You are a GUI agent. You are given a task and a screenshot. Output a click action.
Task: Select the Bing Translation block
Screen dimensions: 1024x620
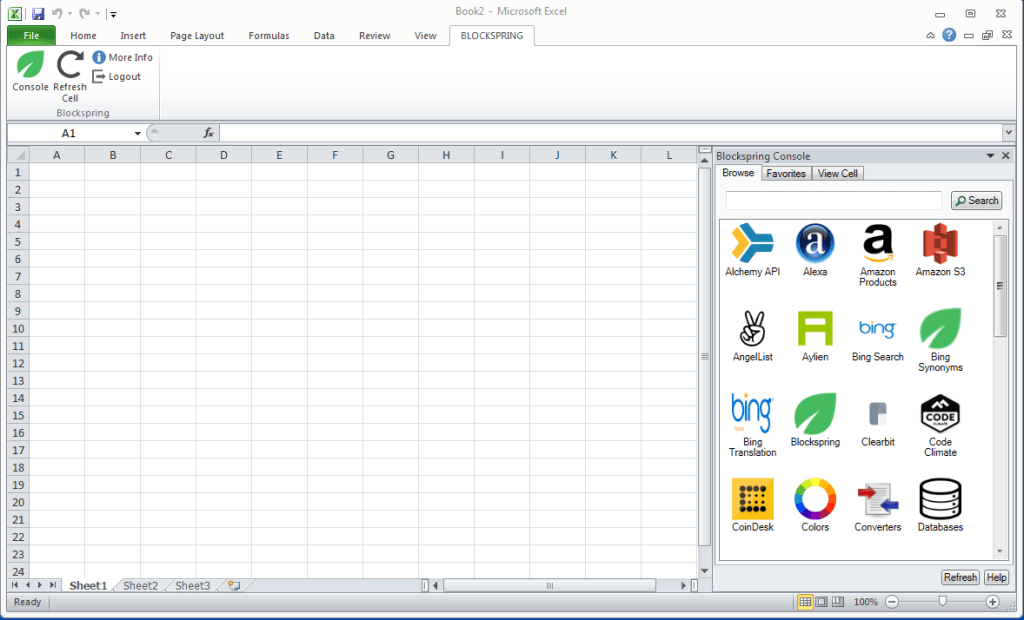[x=752, y=425]
